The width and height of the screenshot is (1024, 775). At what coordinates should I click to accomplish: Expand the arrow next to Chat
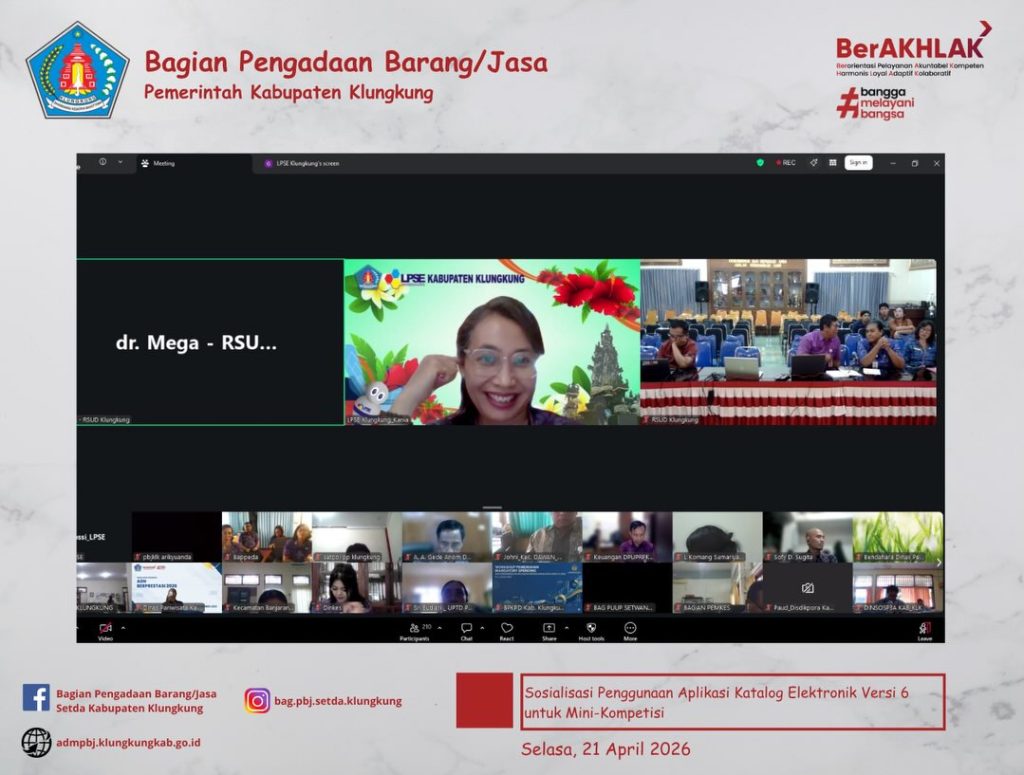pos(483,628)
